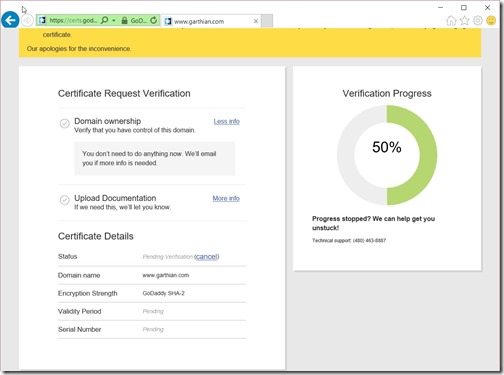The height and width of the screenshot is (375, 504).
Task: Close the www.garthian.com tab
Action: pyautogui.click(x=256, y=21)
